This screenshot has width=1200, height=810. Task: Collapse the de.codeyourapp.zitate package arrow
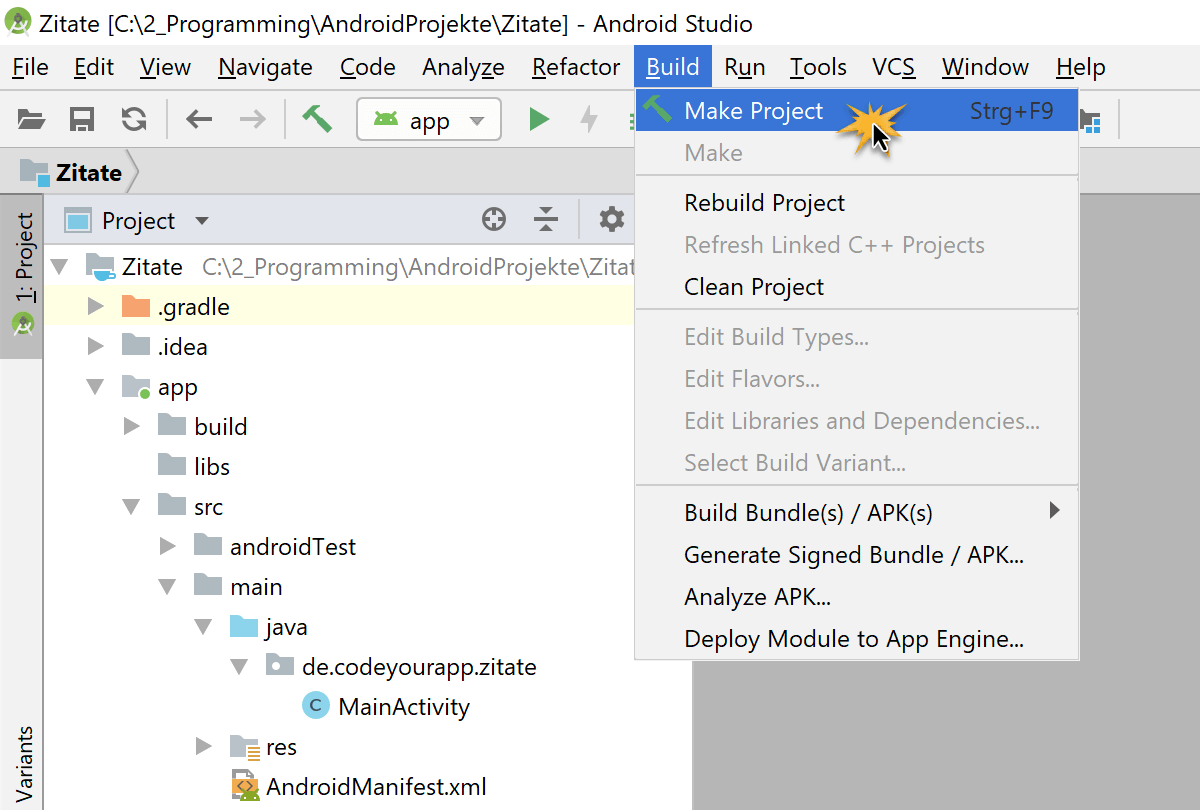click(240, 667)
